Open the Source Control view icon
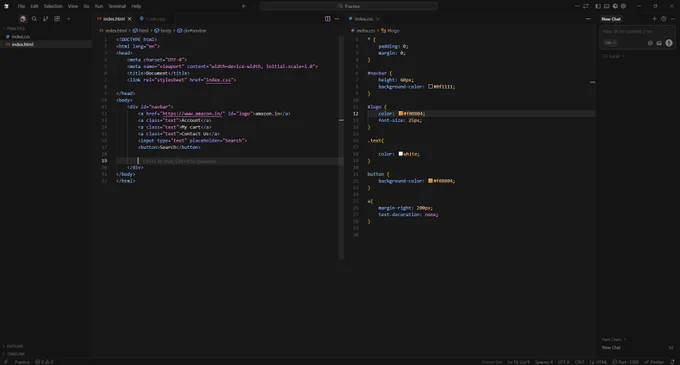 point(46,19)
